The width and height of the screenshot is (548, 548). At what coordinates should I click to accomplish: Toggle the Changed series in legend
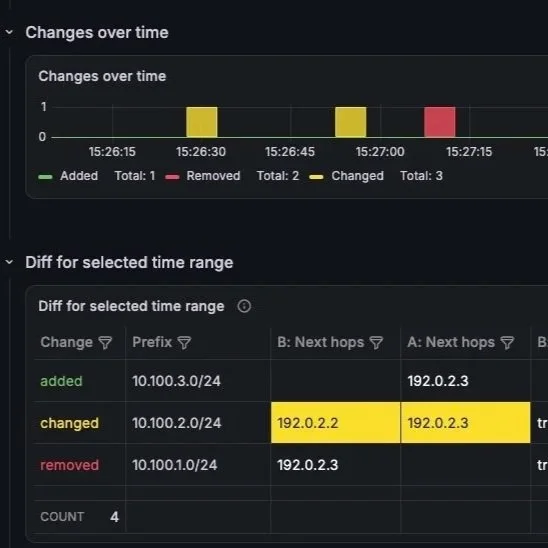(x=358, y=176)
